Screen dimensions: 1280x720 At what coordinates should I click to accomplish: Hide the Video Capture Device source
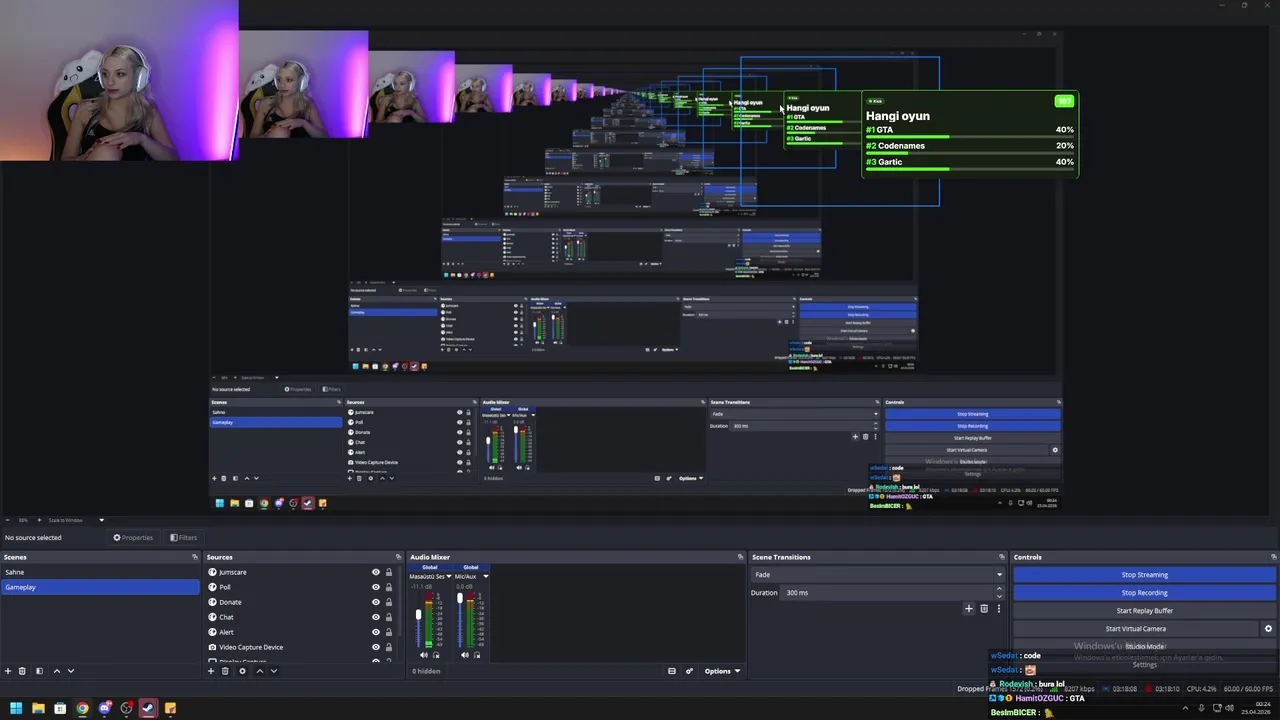376,647
